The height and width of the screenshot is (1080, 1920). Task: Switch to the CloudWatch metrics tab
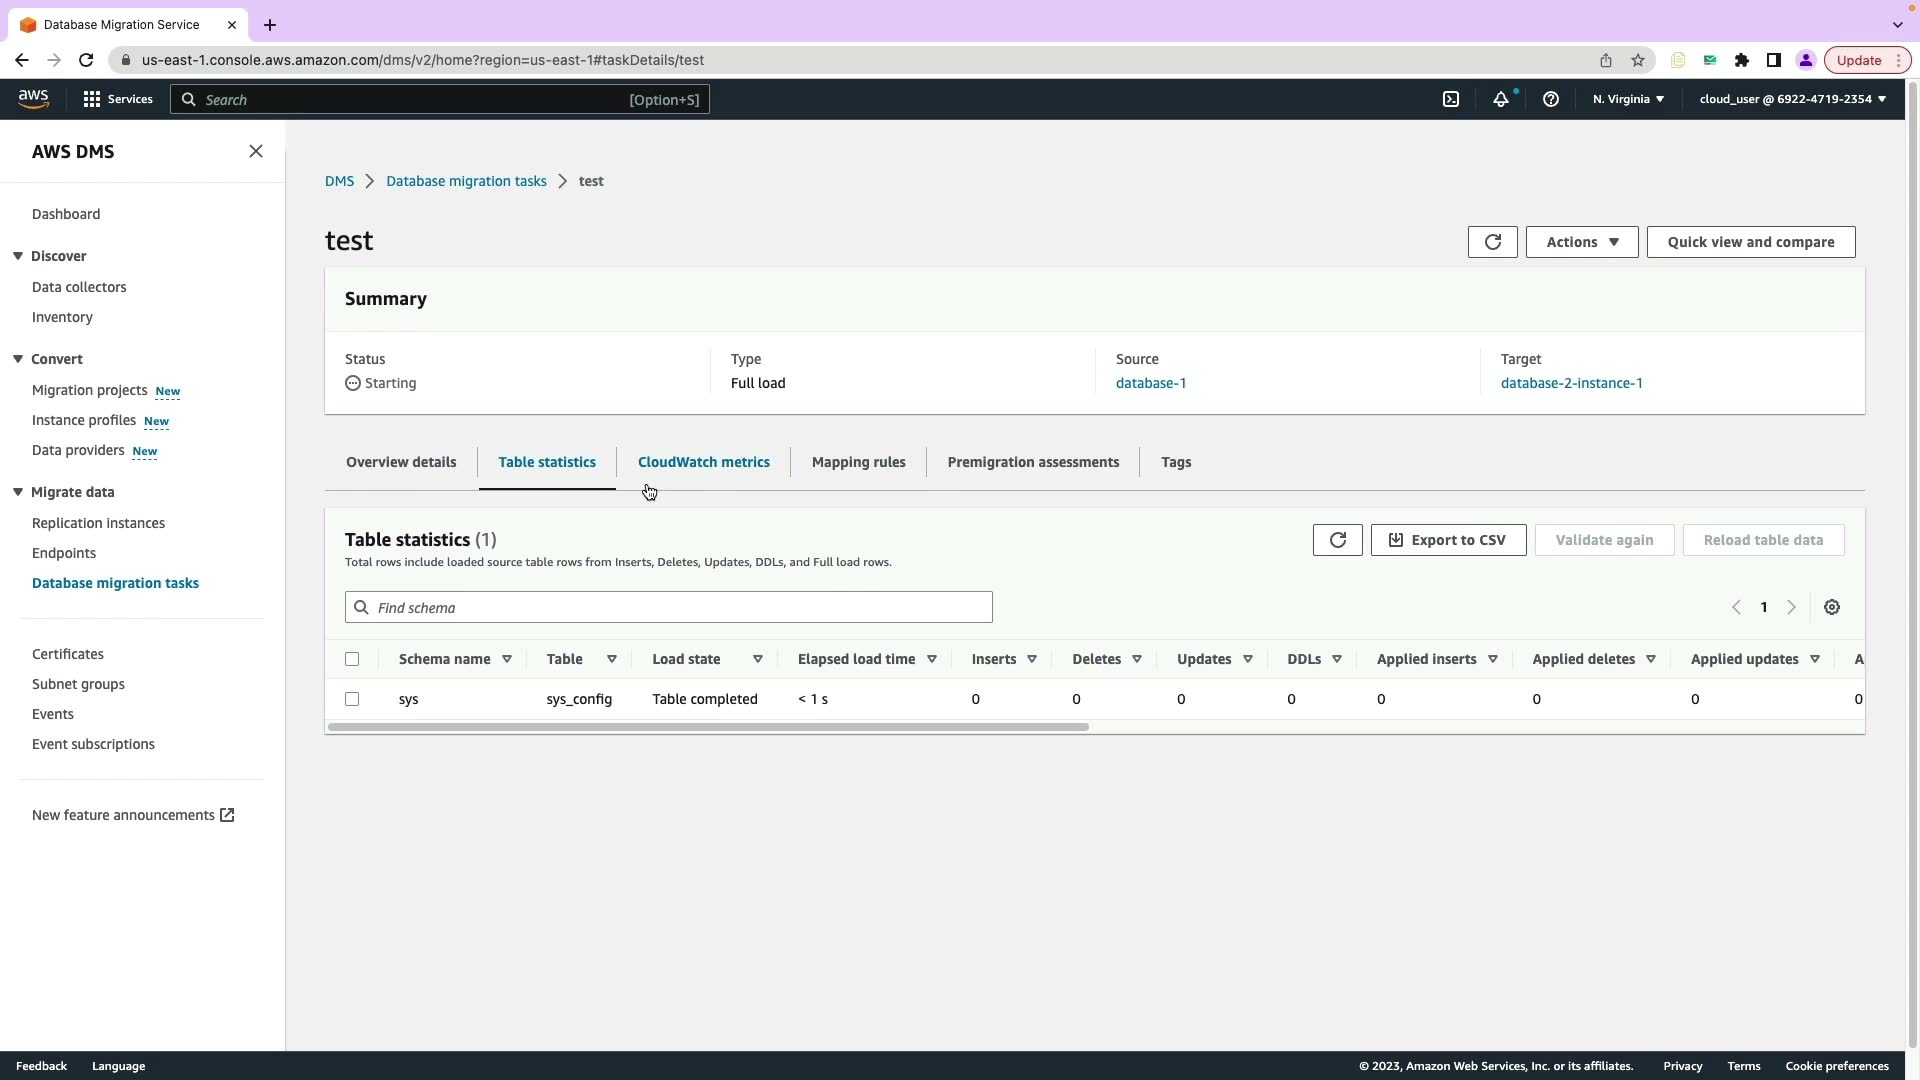pyautogui.click(x=704, y=462)
